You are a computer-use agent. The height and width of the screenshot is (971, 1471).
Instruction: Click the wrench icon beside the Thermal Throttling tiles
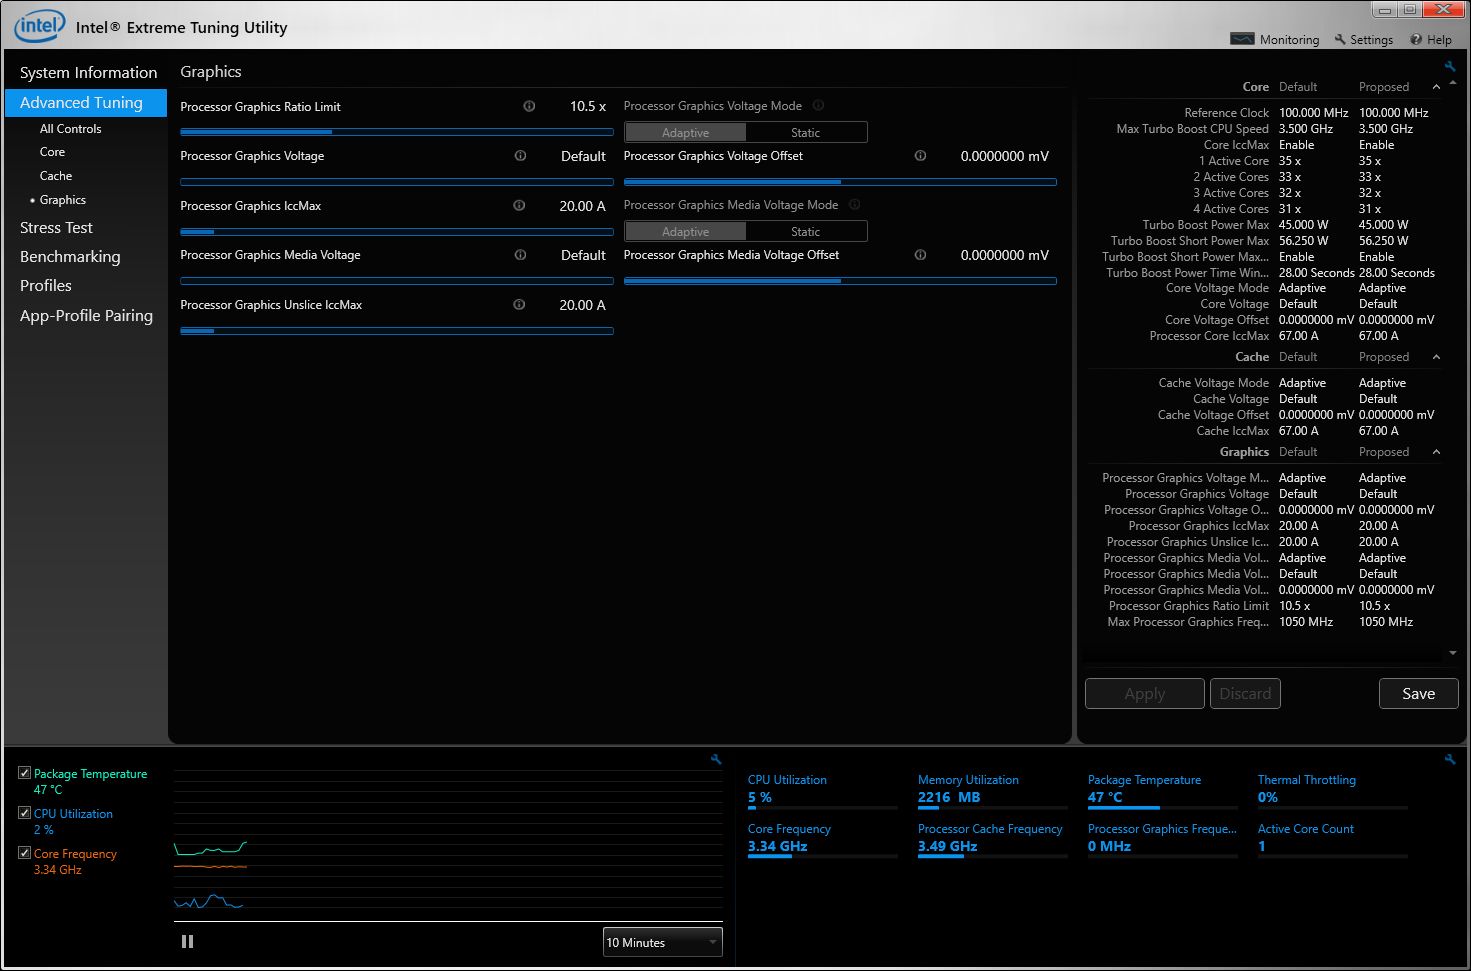tap(1450, 759)
